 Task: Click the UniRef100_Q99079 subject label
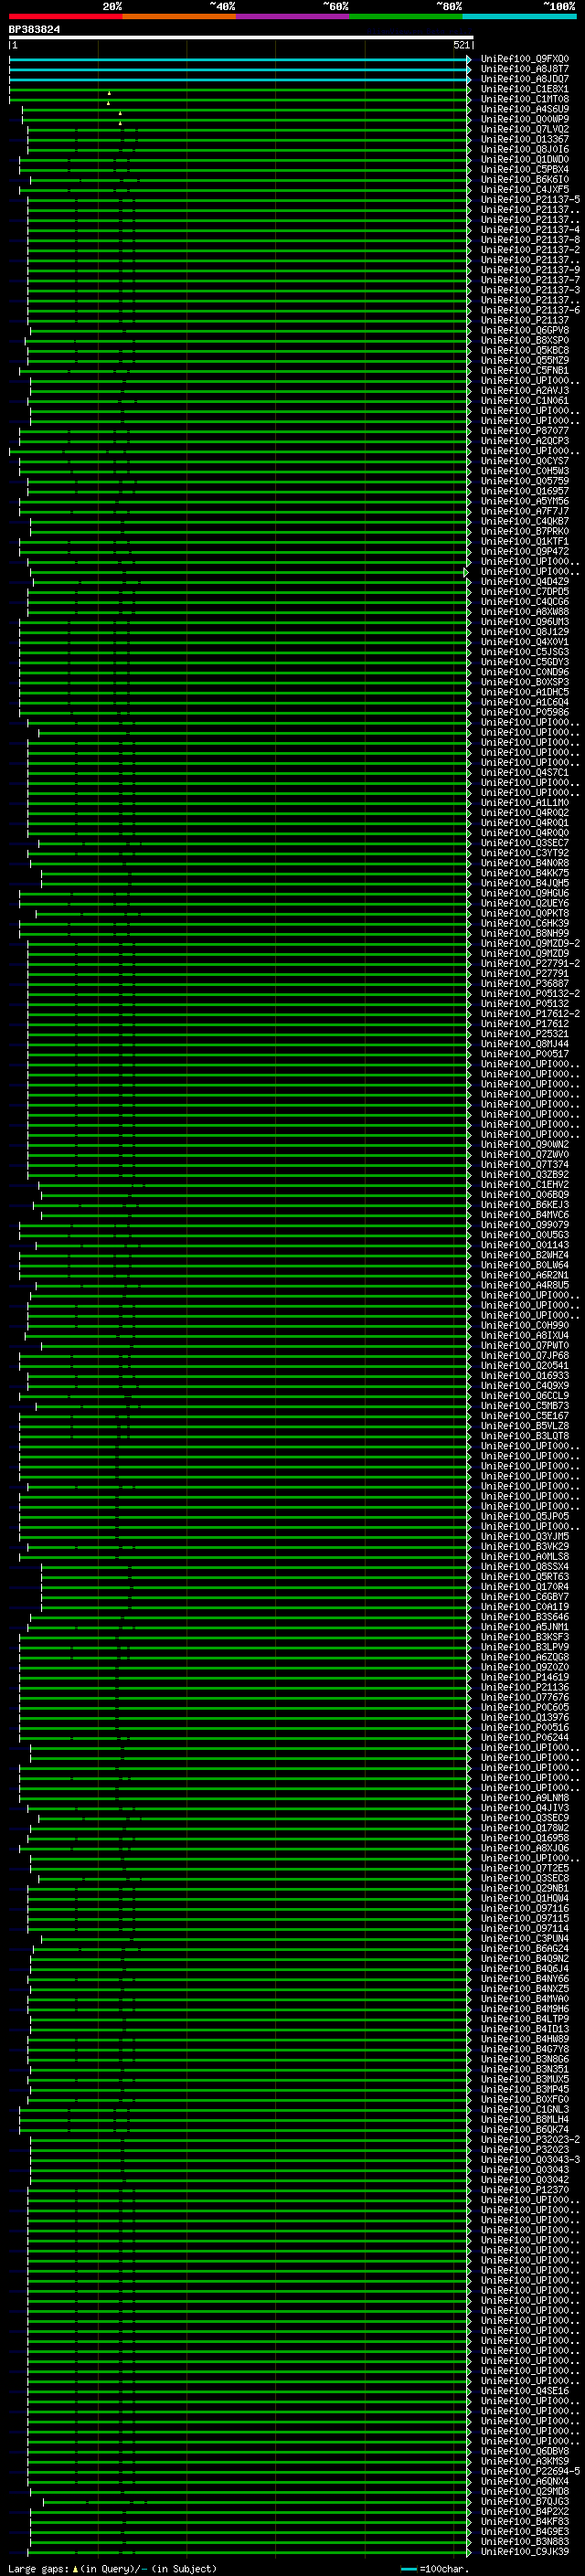coord(524,1224)
